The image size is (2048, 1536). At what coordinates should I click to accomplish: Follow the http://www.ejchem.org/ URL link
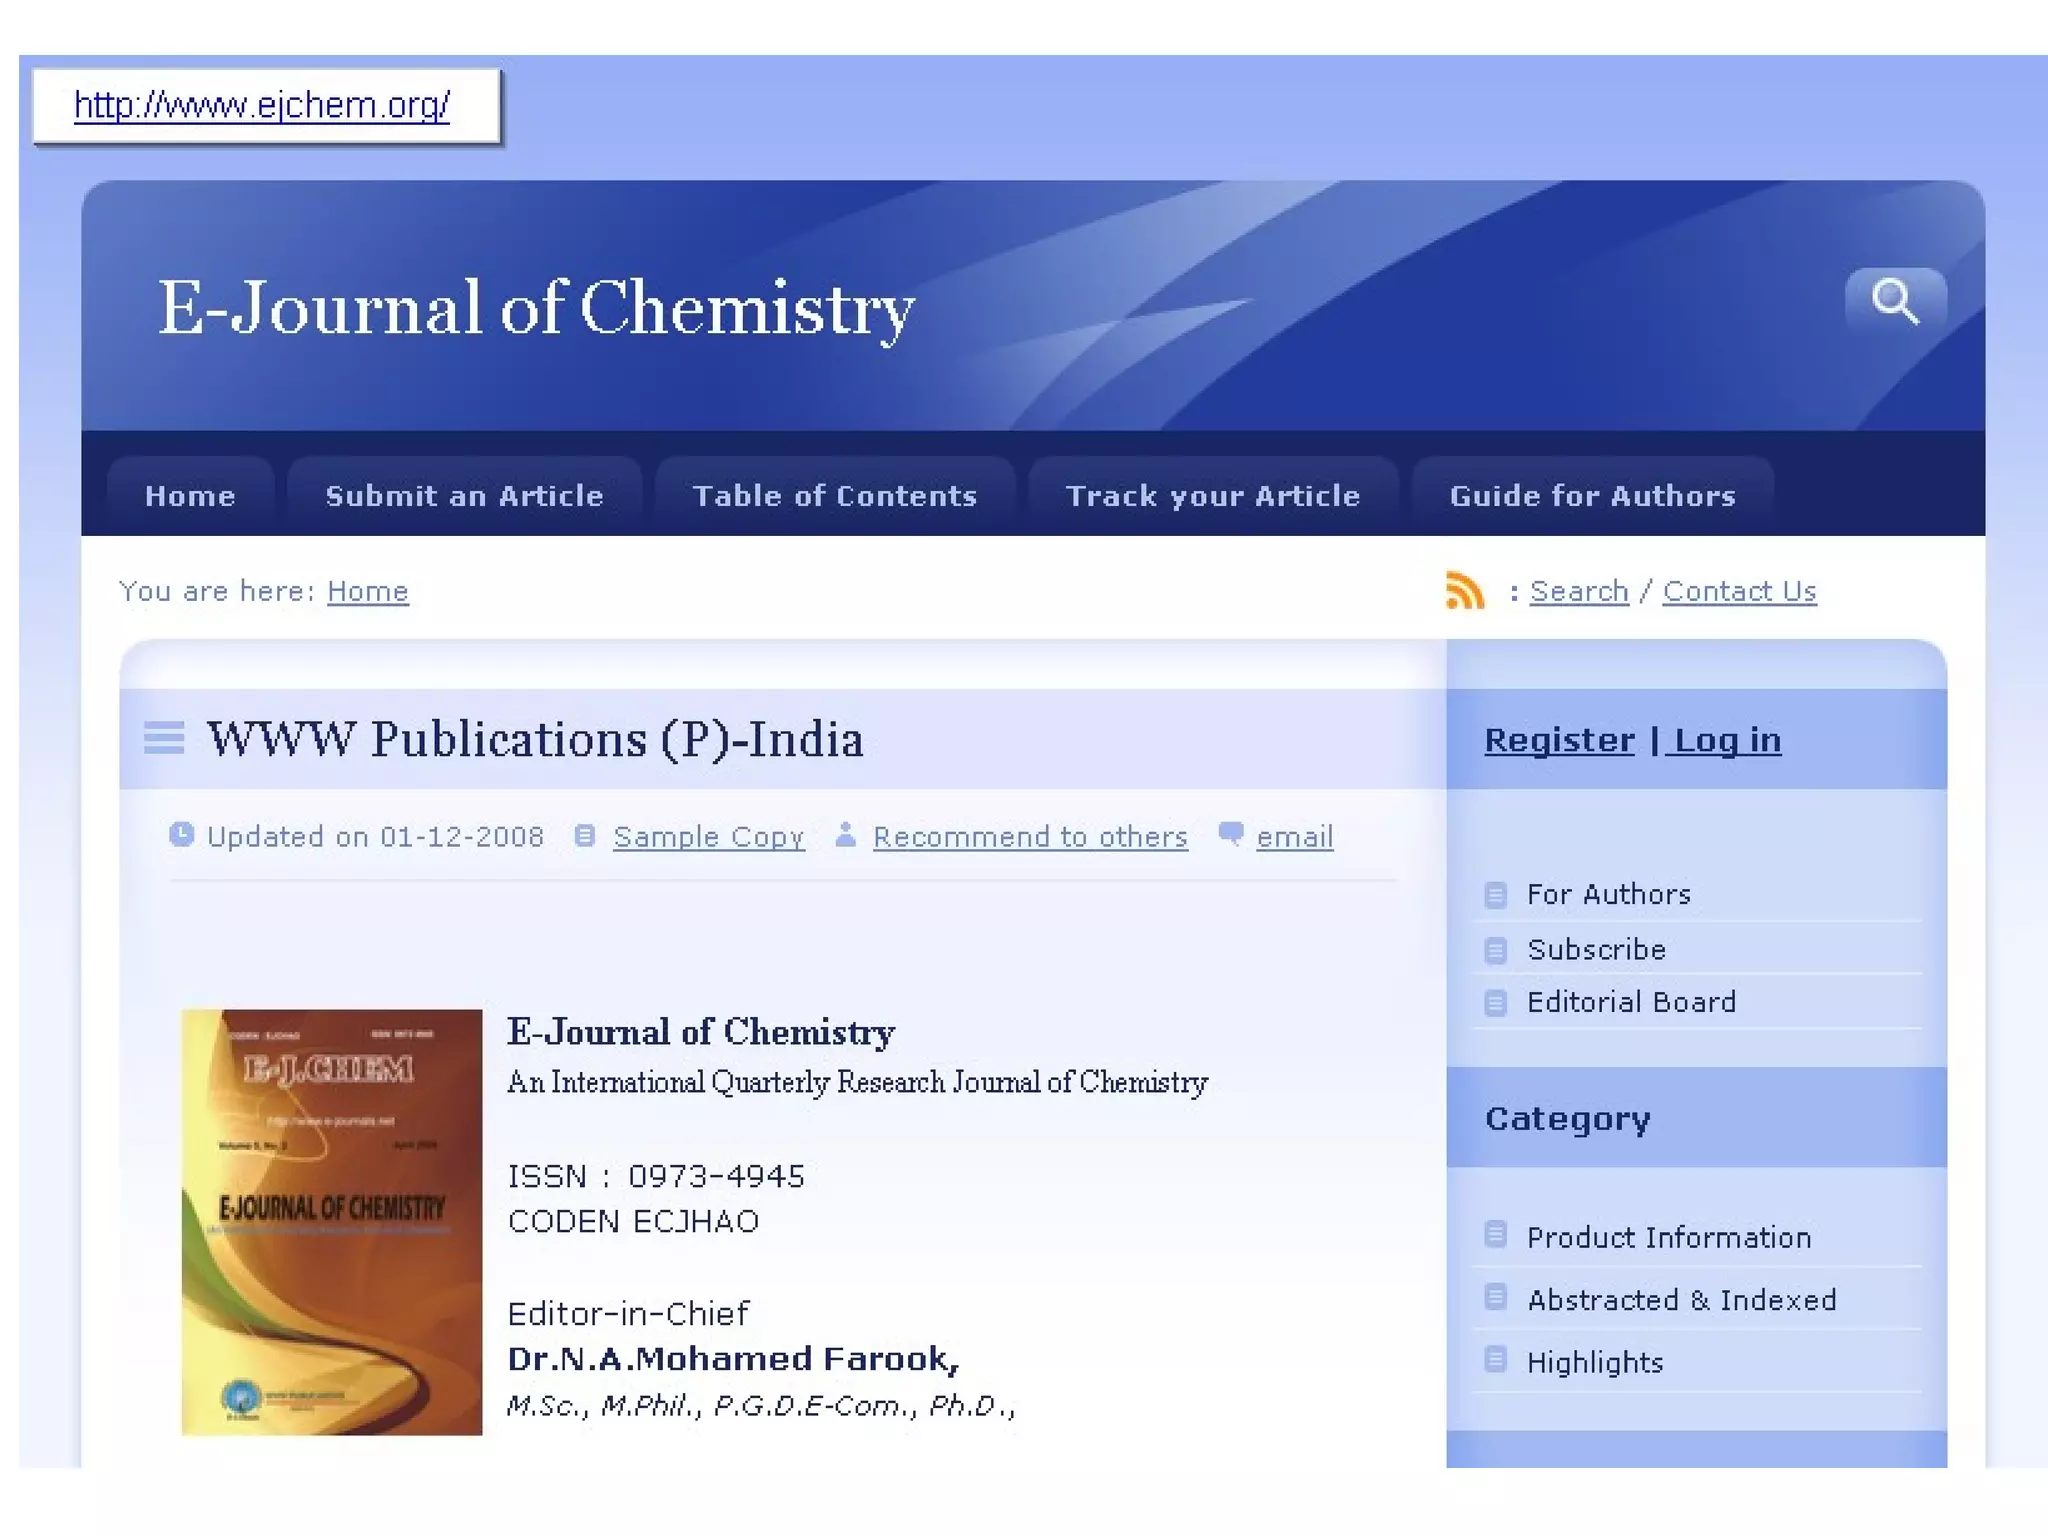click(x=262, y=105)
